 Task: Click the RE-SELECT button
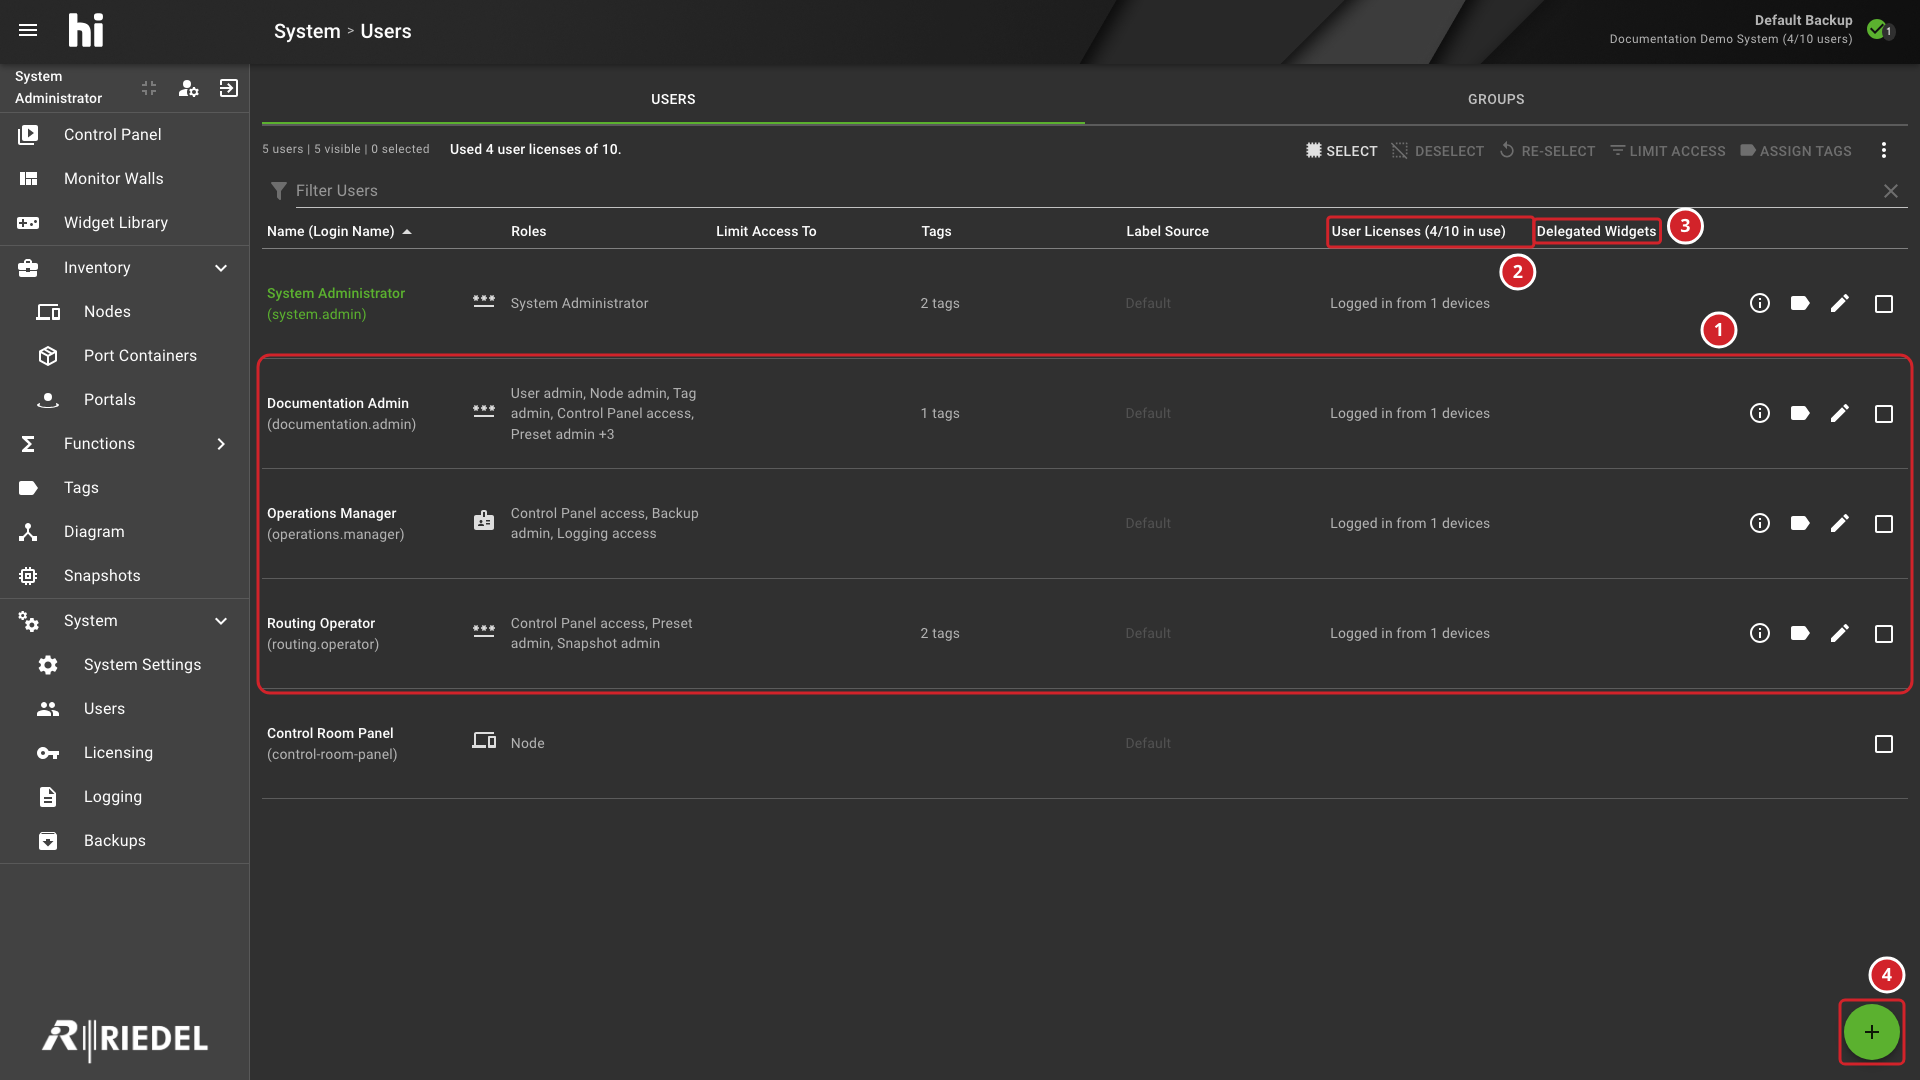click(x=1547, y=151)
